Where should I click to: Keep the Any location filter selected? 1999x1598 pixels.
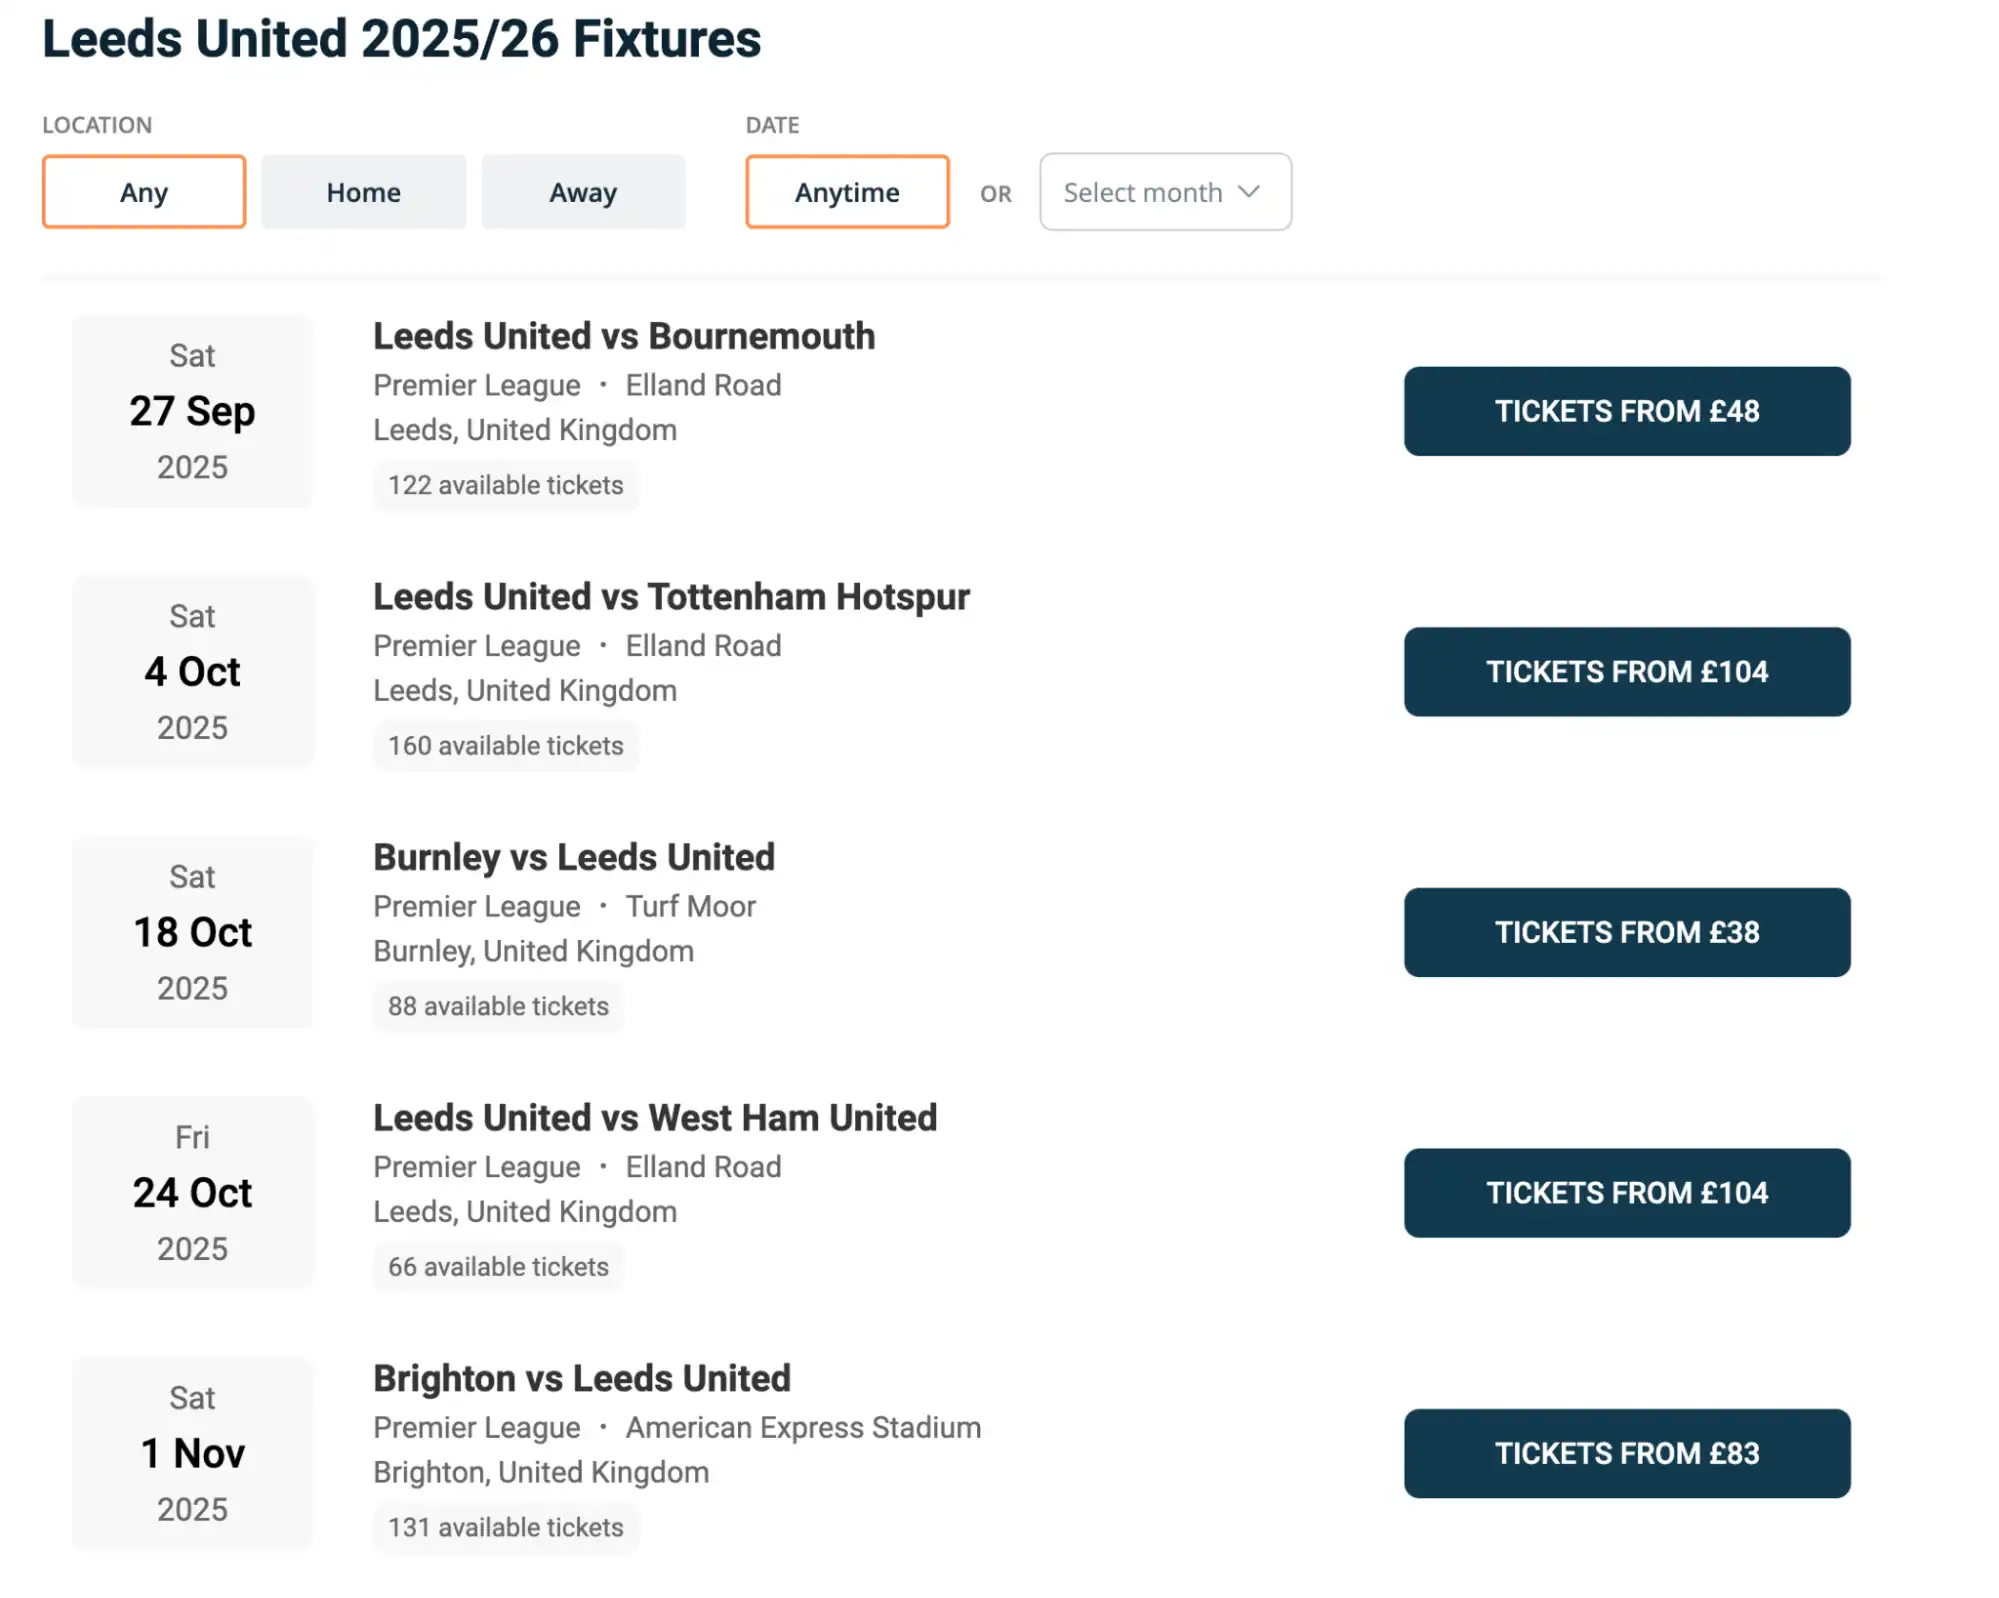point(143,191)
